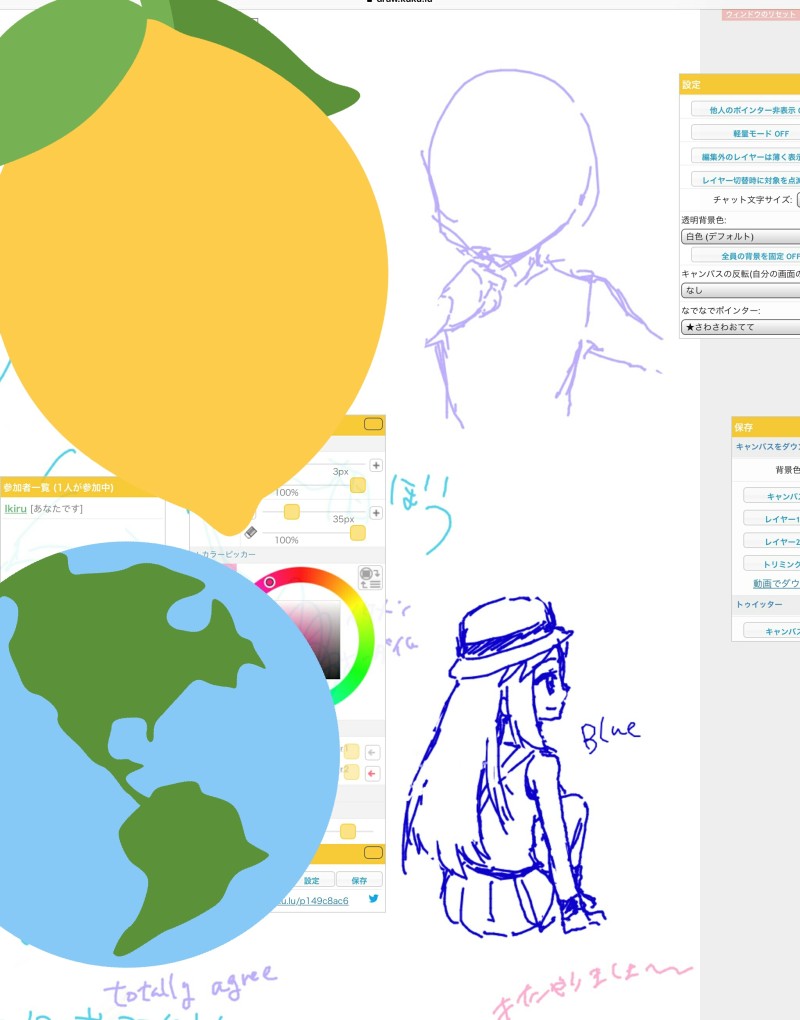Open the p149c8ac6 room URL link
The height and width of the screenshot is (1020, 800).
311,900
